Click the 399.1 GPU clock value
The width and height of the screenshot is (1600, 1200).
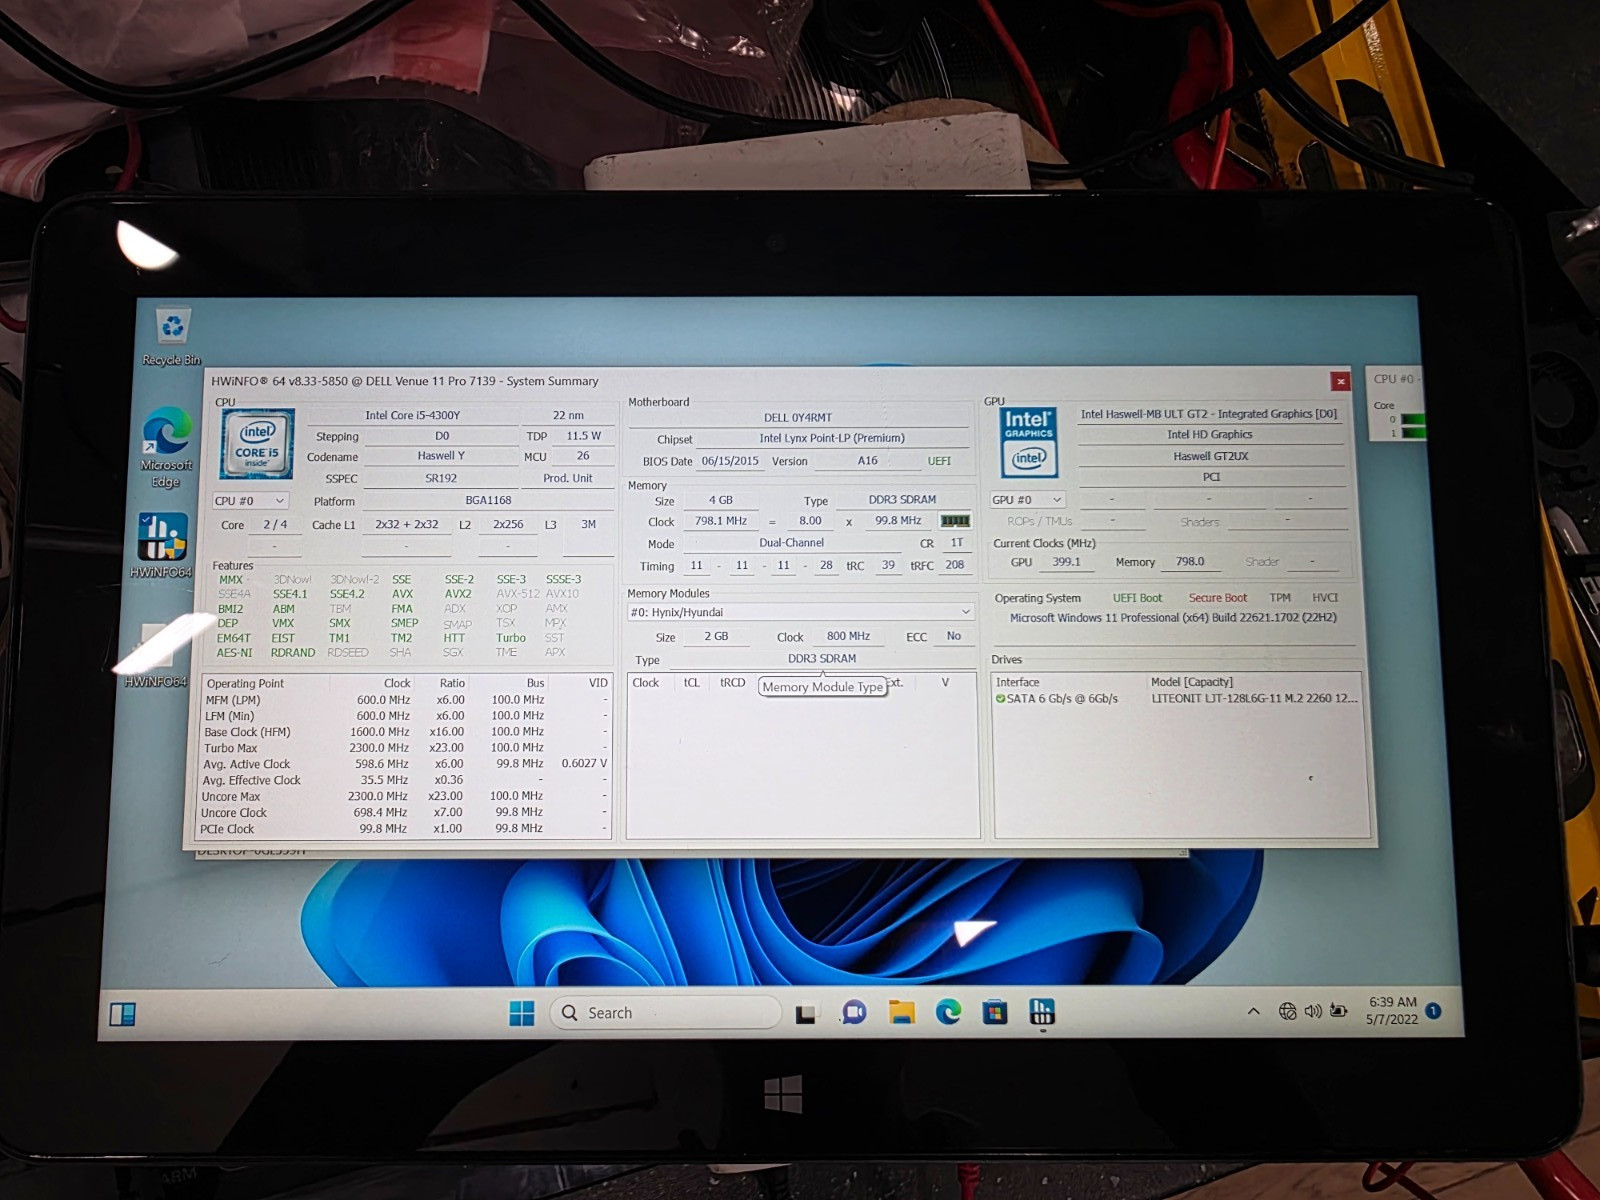coord(1066,562)
